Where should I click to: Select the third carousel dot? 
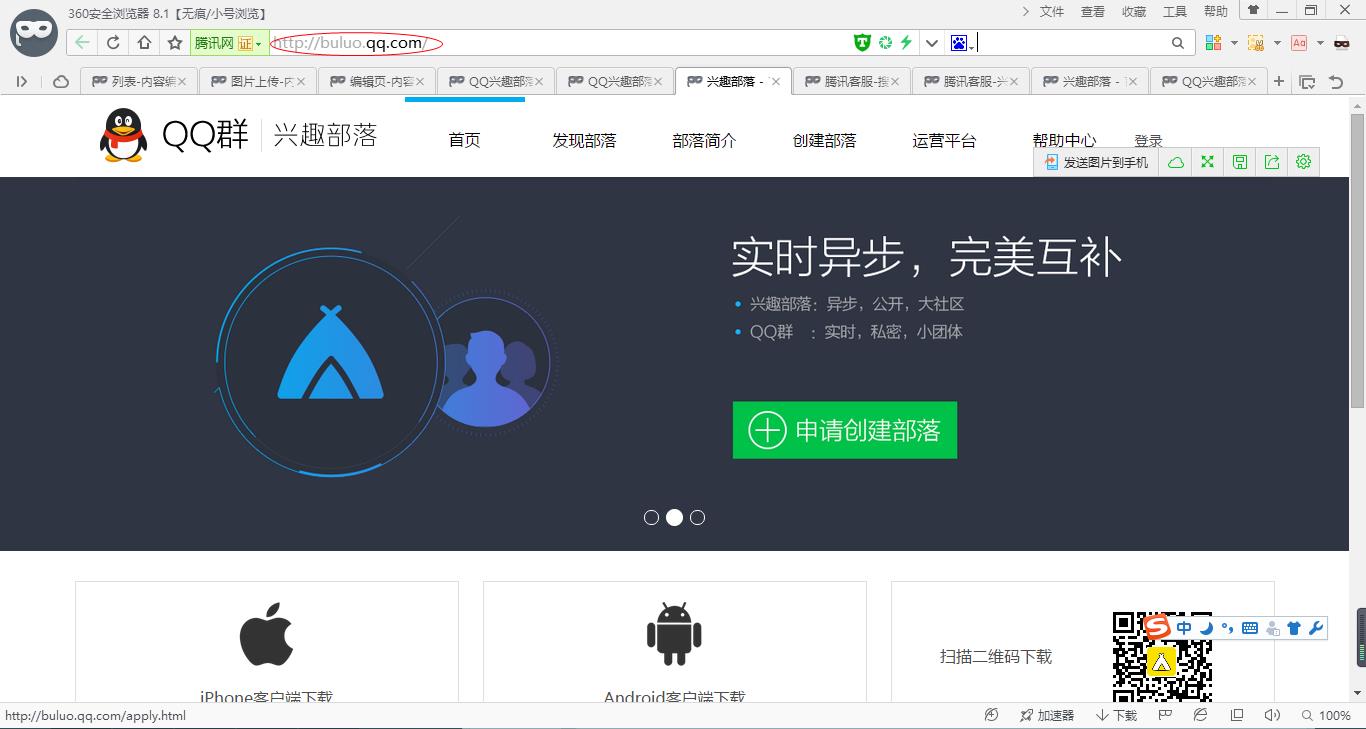click(698, 517)
